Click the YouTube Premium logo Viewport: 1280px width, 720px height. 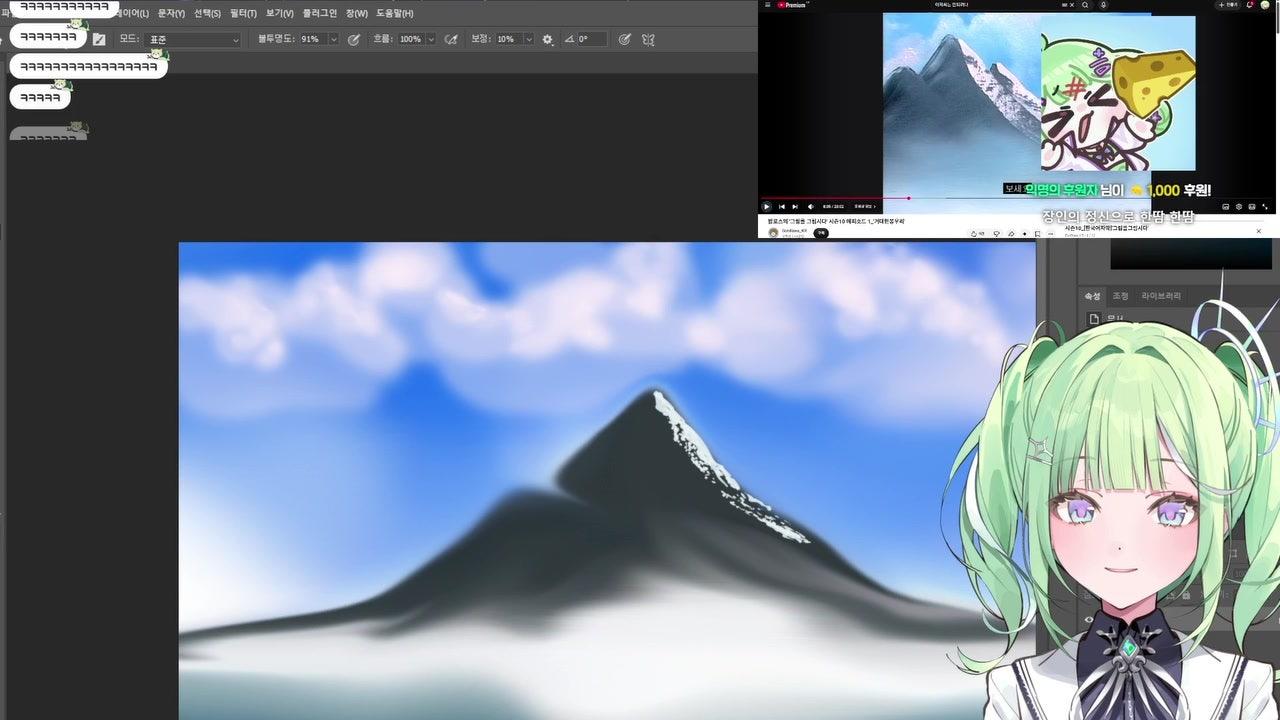792,5
